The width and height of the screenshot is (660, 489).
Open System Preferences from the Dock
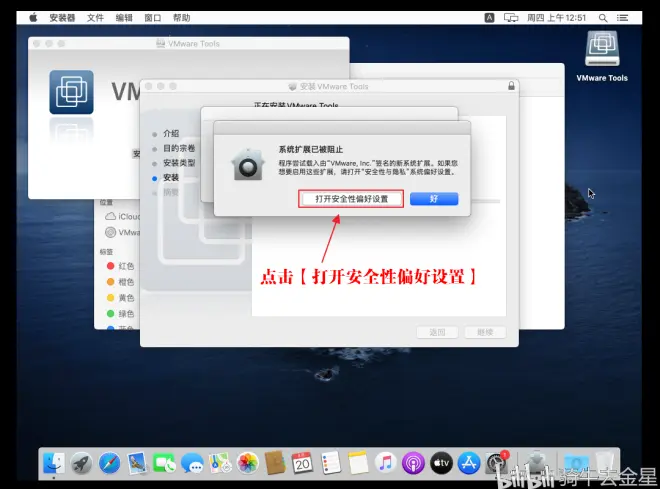(497, 463)
